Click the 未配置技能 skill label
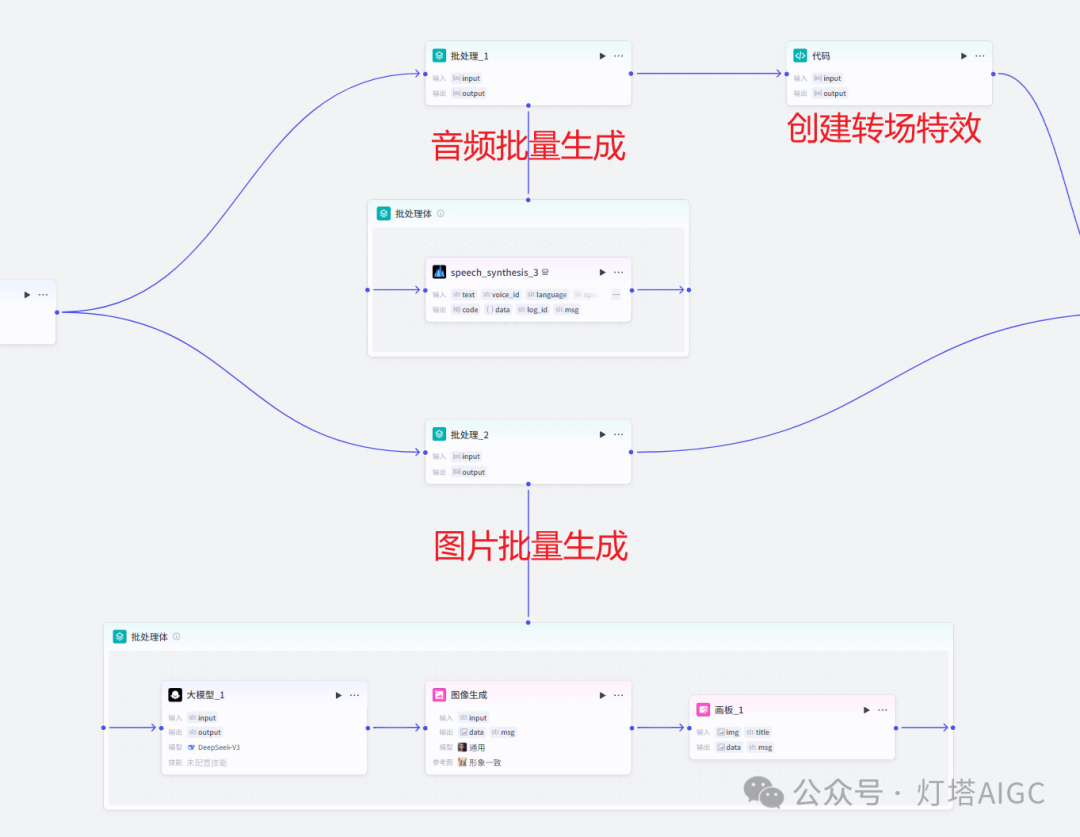 pos(207,763)
